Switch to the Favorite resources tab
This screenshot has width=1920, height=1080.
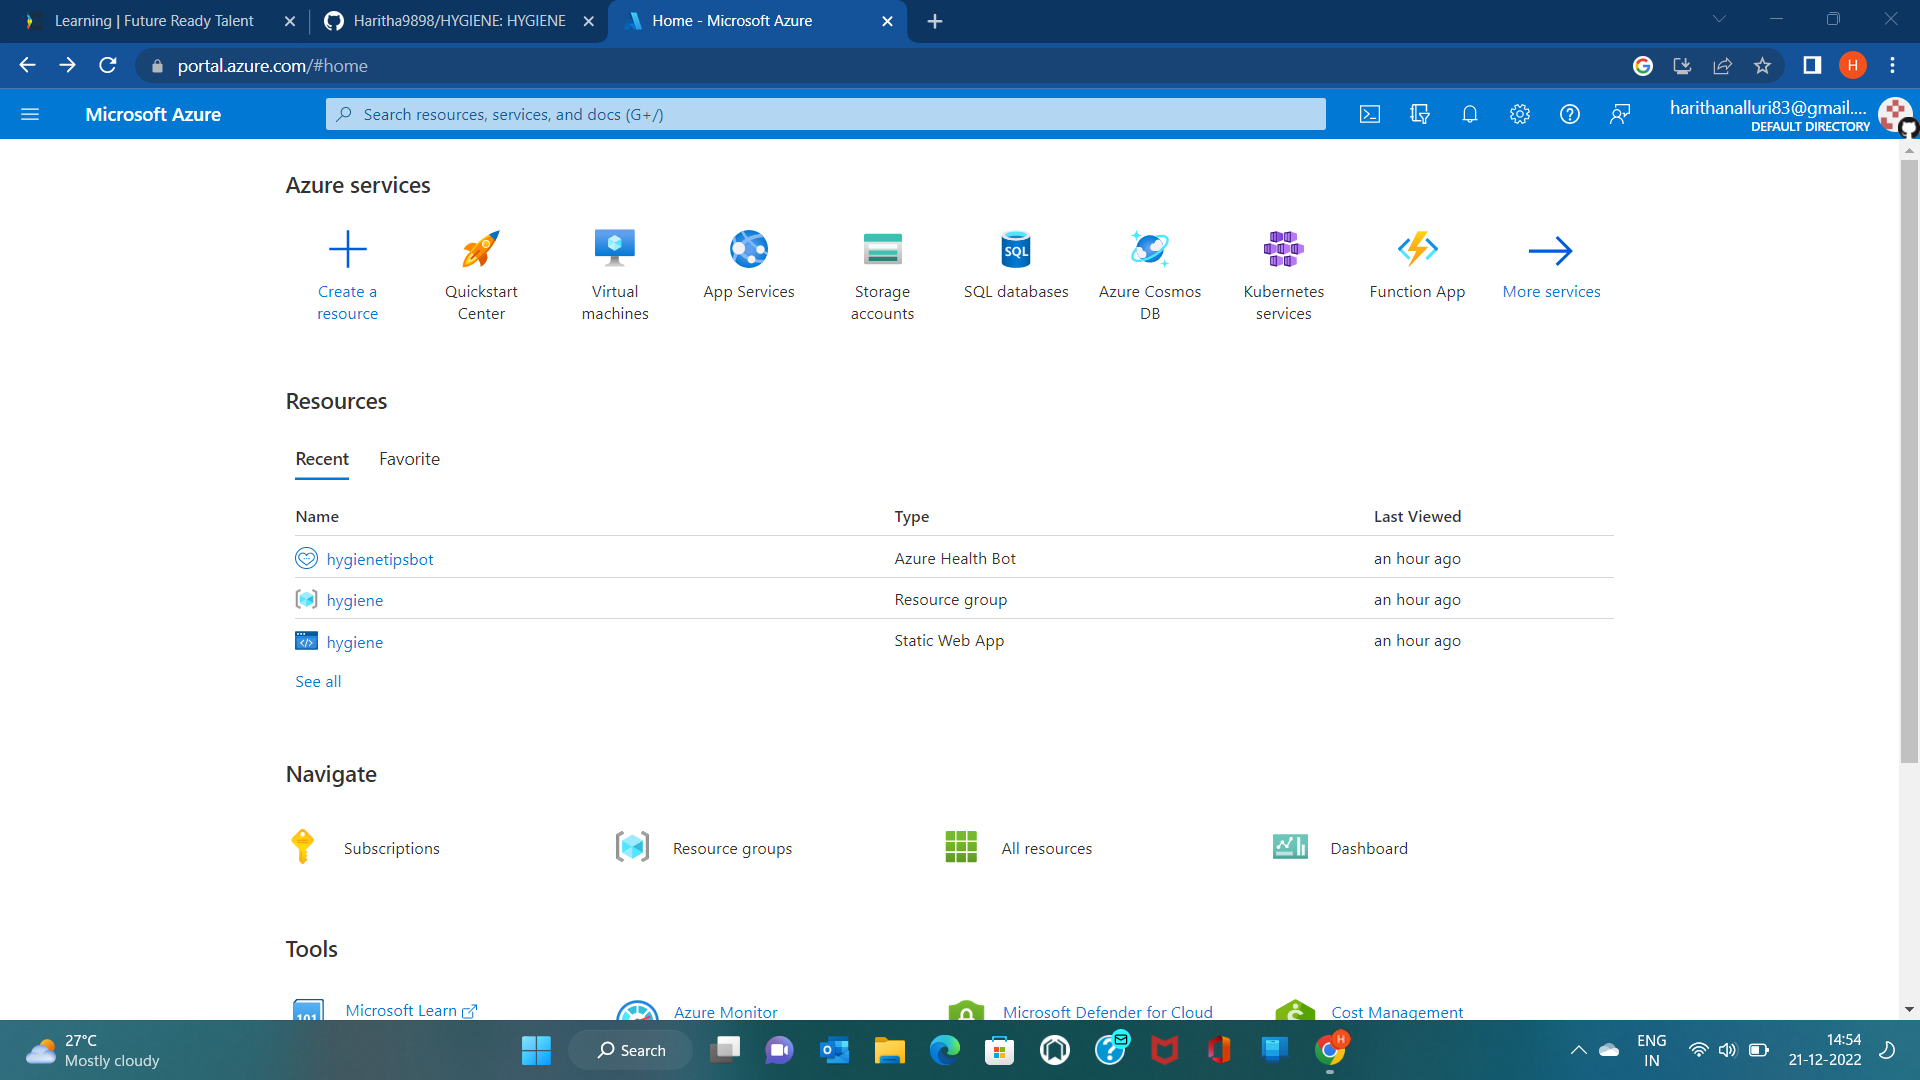[409, 459]
